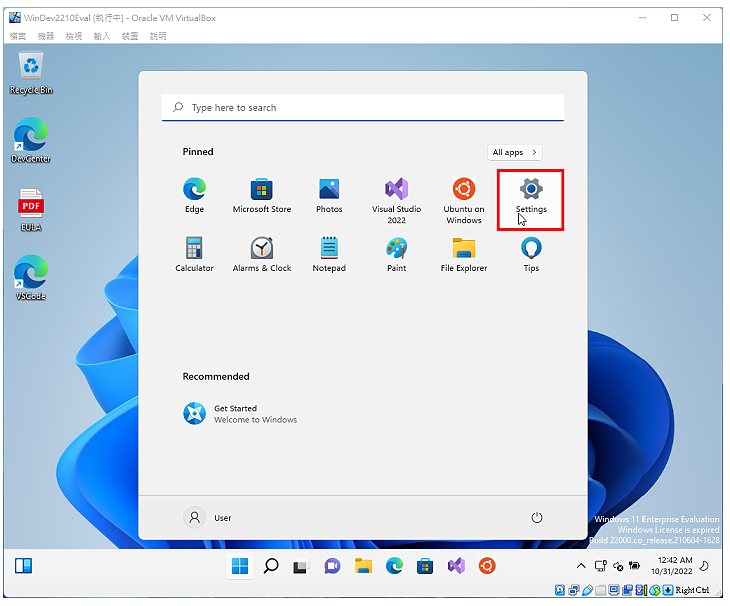Image resolution: width=730 pixels, height=606 pixels.
Task: Open the Widgets button on taskbar
Action: [23, 566]
